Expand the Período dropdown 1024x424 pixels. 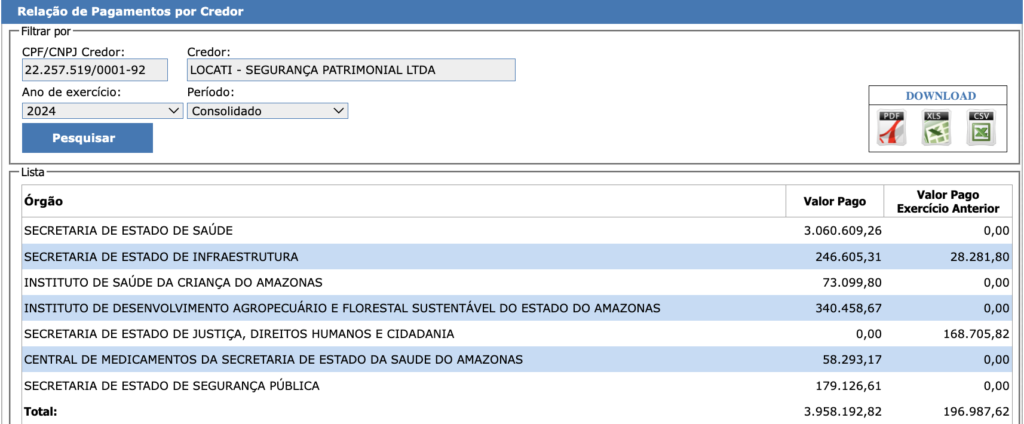[x=267, y=111]
